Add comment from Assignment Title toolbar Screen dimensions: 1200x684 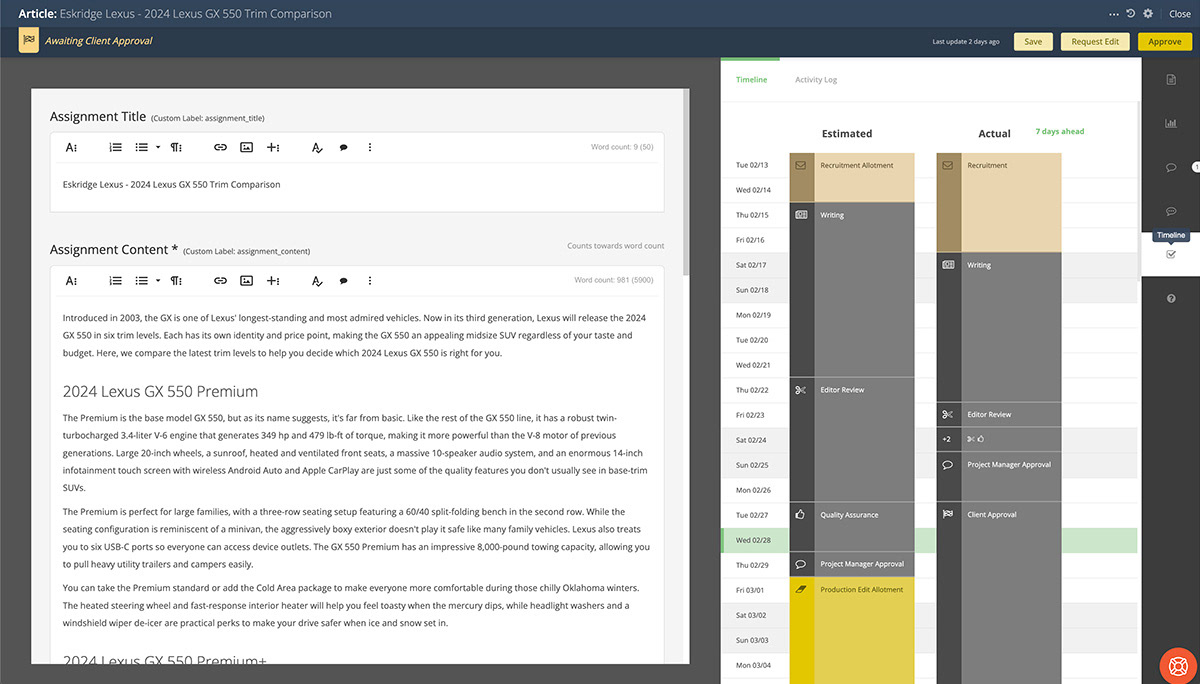[x=343, y=147]
